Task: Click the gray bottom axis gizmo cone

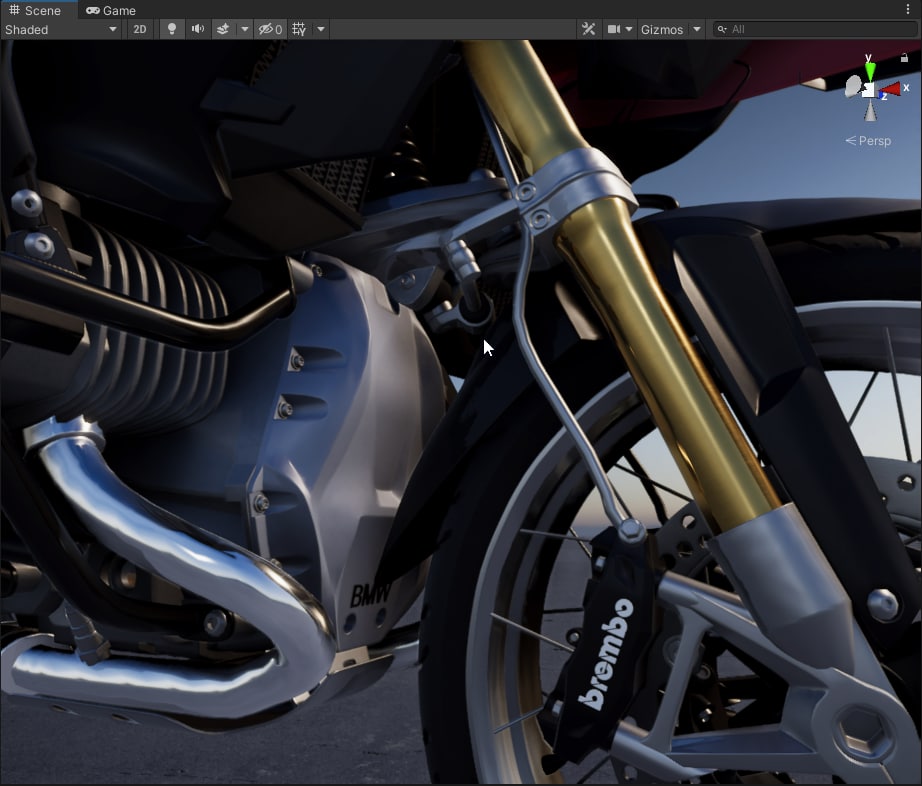Action: pos(870,111)
